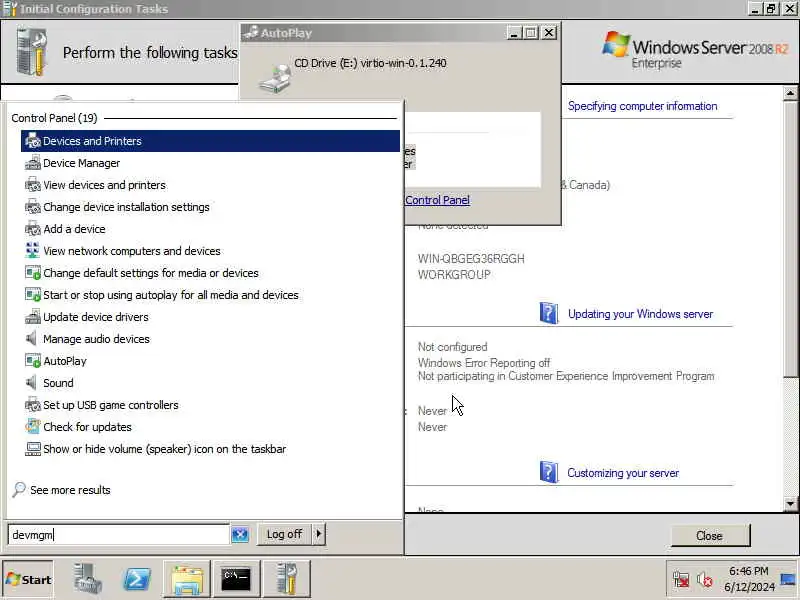
Task: Choose Add a device result
Action: [74, 229]
